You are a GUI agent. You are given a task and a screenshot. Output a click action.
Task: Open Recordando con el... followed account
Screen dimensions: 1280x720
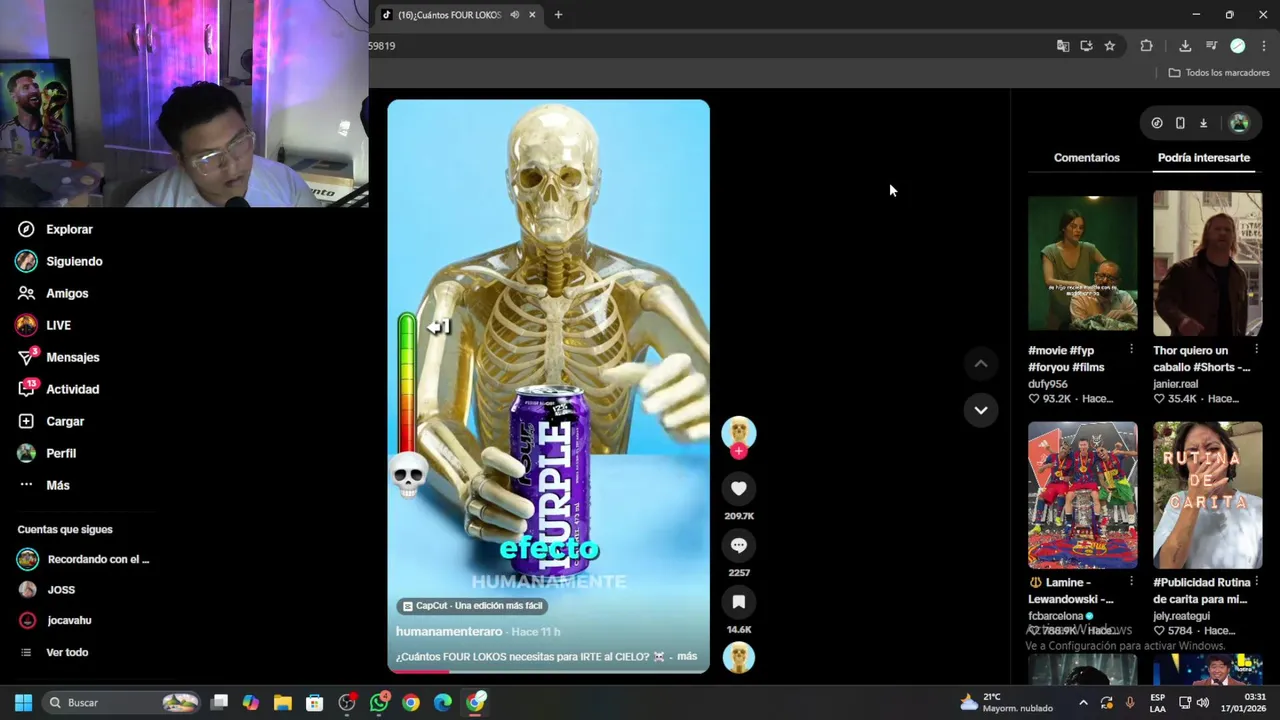pos(84,559)
